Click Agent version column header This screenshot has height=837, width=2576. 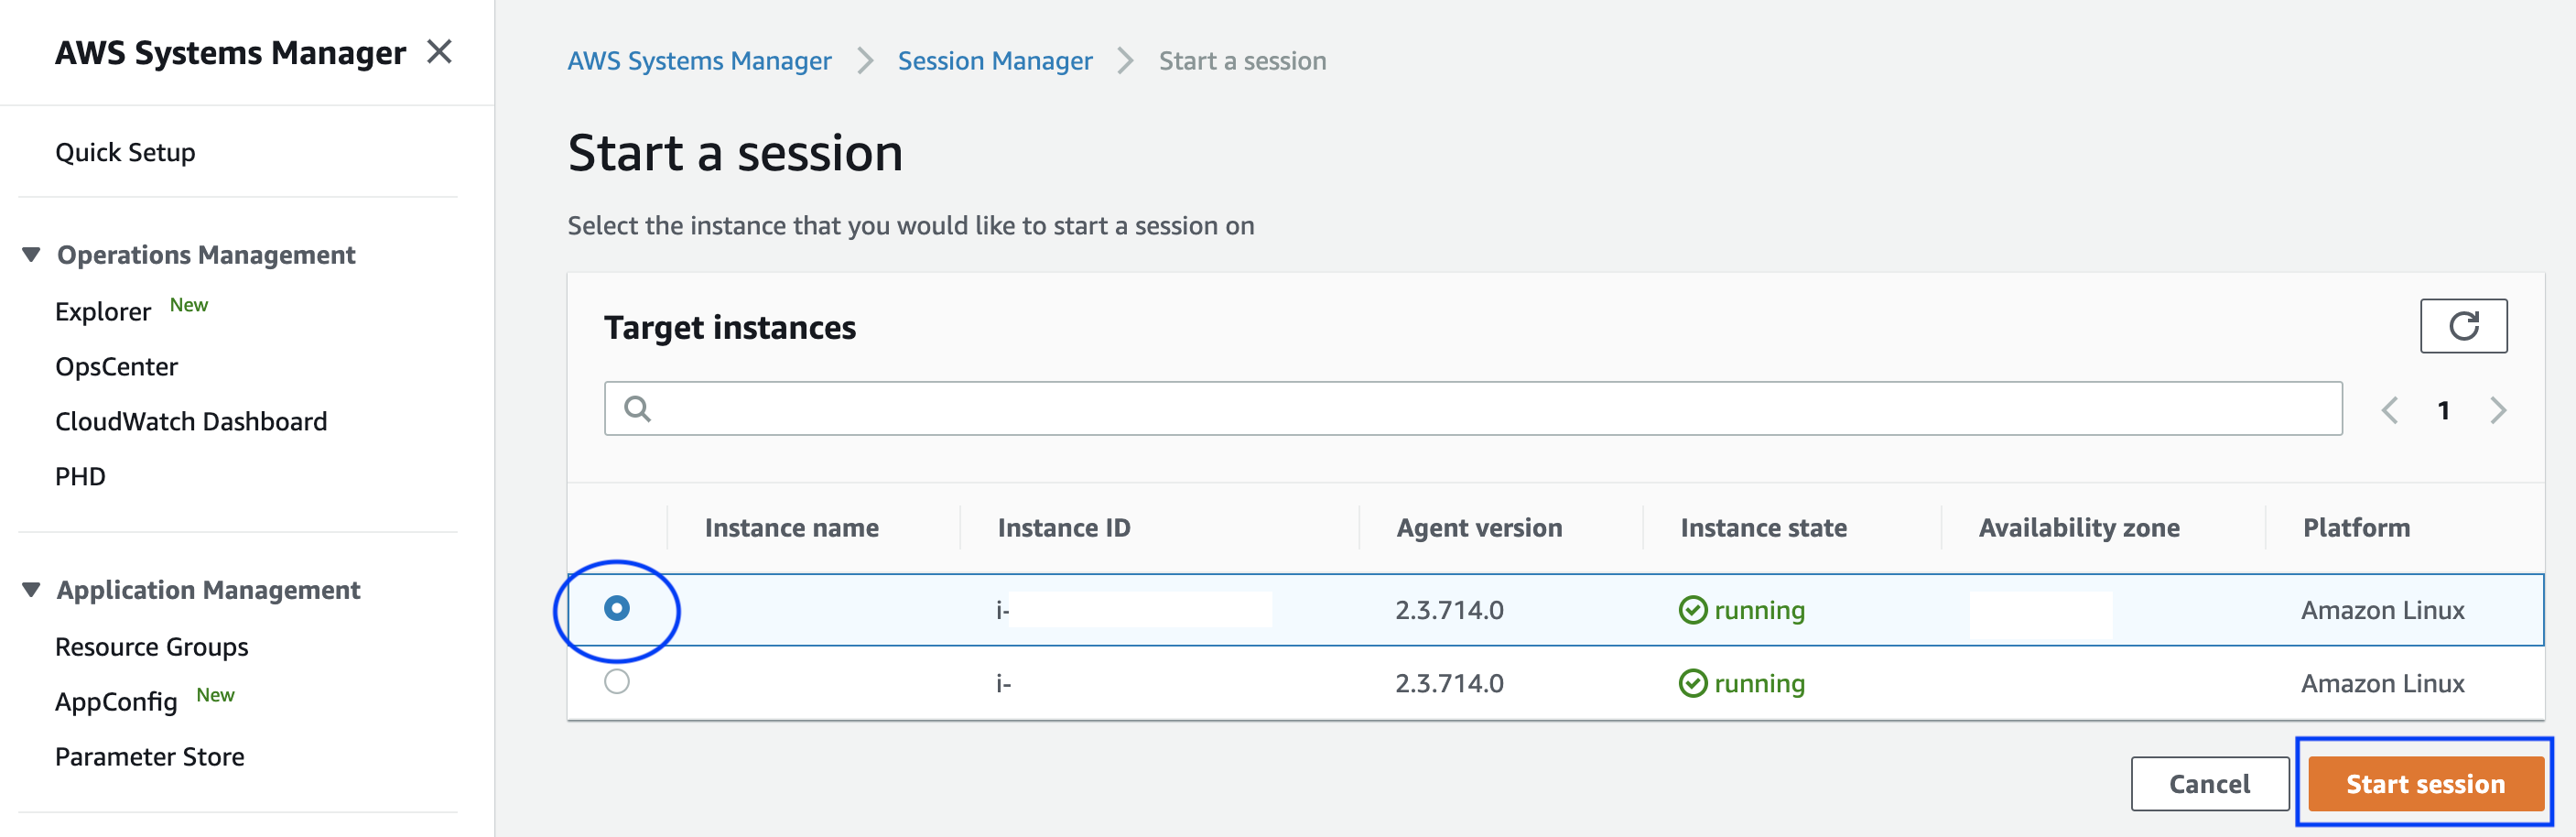tap(1479, 528)
